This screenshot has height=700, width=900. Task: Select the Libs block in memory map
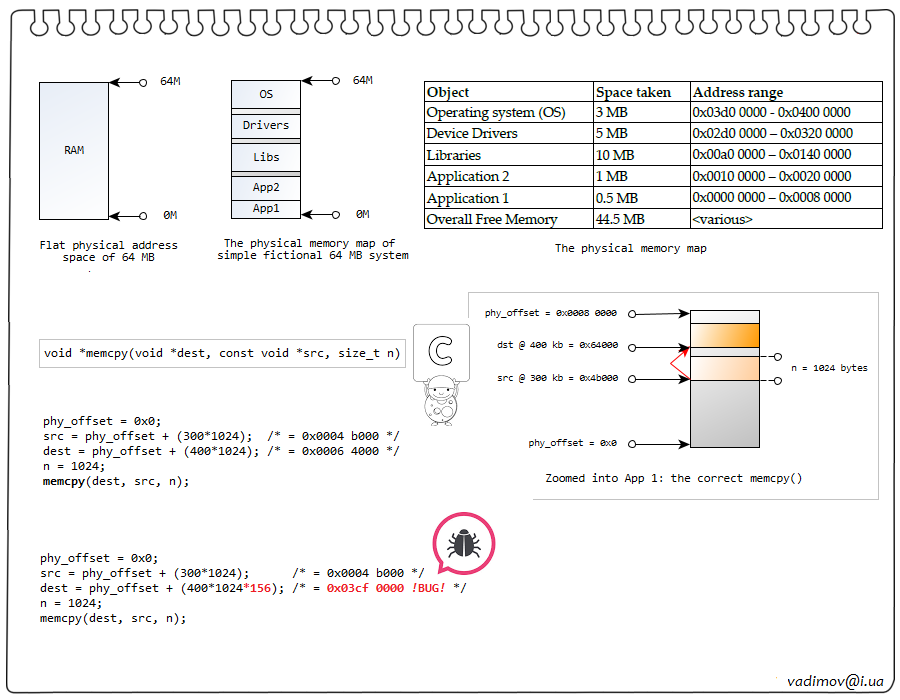click(x=266, y=158)
